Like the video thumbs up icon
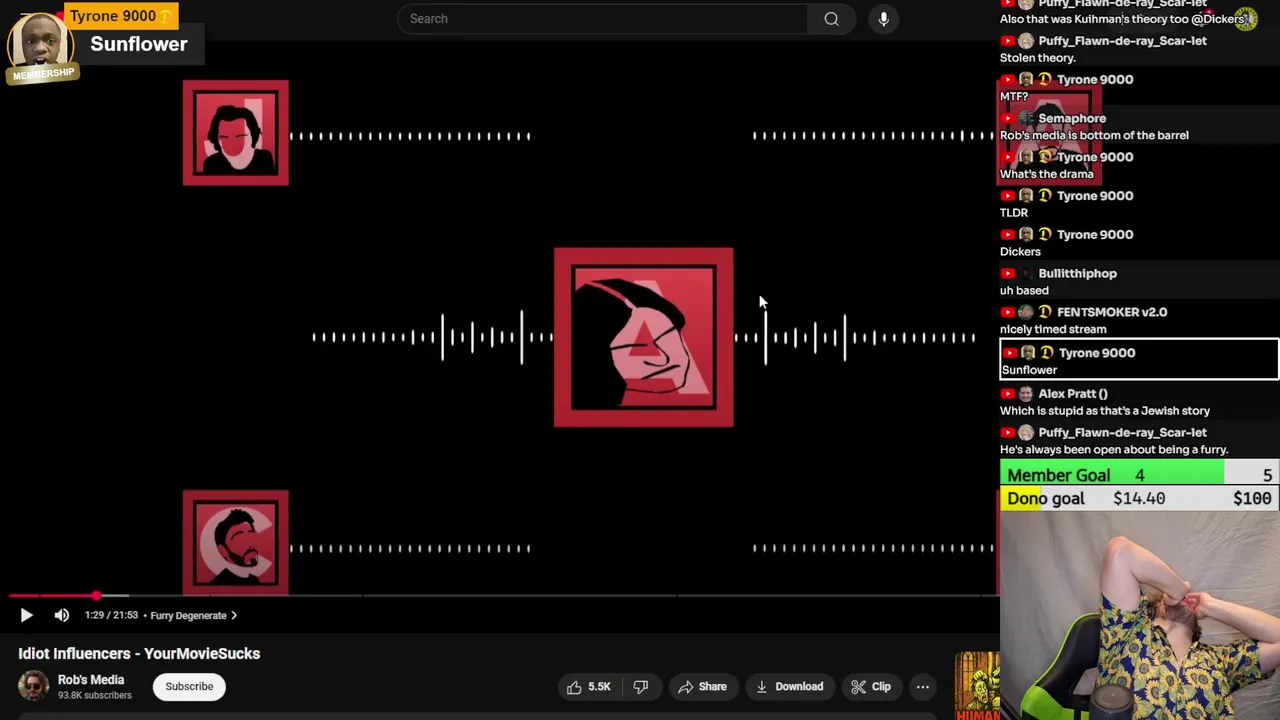This screenshot has height=720, width=1280. tap(574, 687)
